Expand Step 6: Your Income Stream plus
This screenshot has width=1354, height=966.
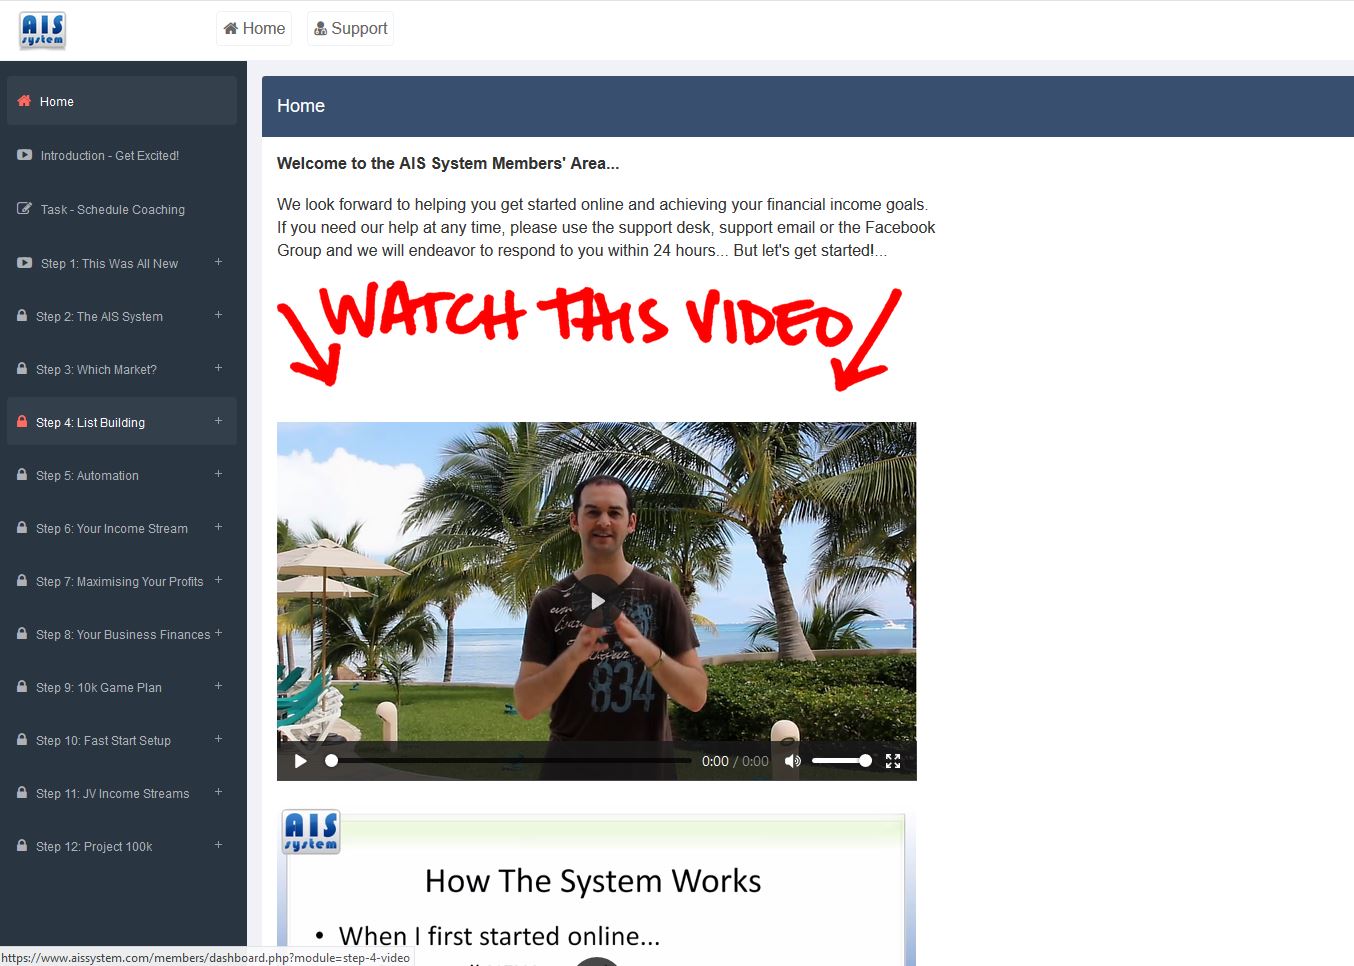pos(218,527)
